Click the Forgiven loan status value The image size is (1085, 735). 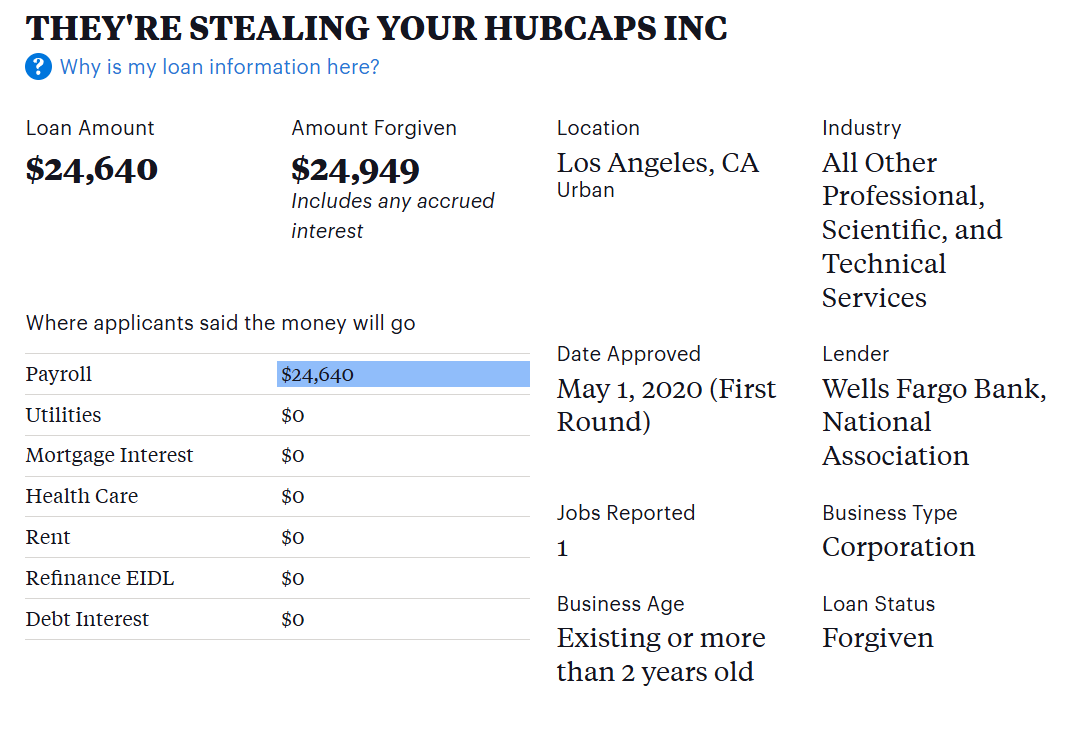877,638
